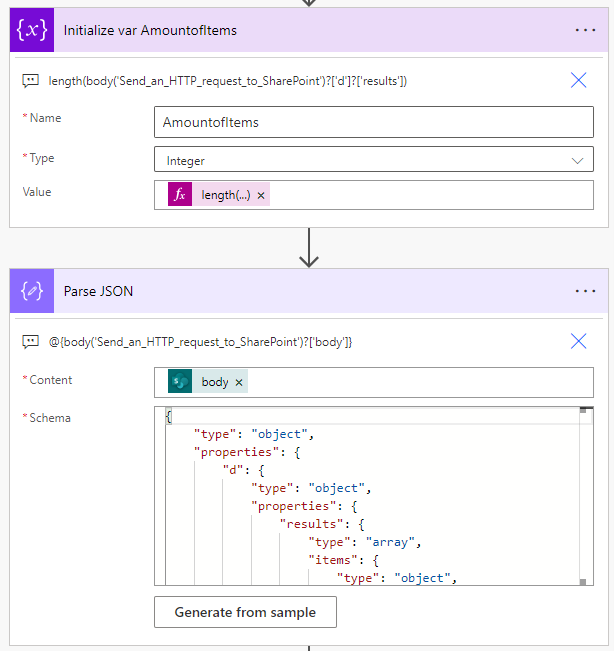Click the Parse JSON action icon
This screenshot has width=614, height=651.
tap(32, 291)
